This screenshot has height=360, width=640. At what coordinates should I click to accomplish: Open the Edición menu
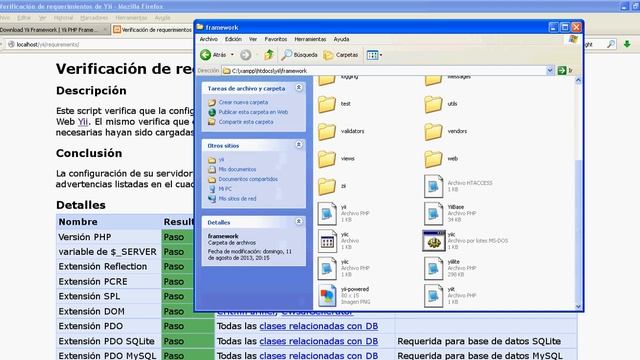pos(233,39)
